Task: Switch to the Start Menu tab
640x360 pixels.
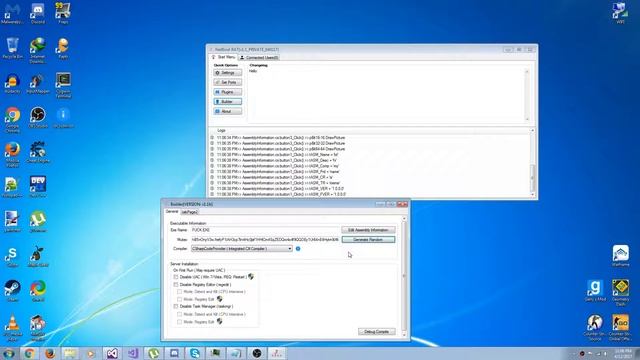Action: tap(223, 57)
